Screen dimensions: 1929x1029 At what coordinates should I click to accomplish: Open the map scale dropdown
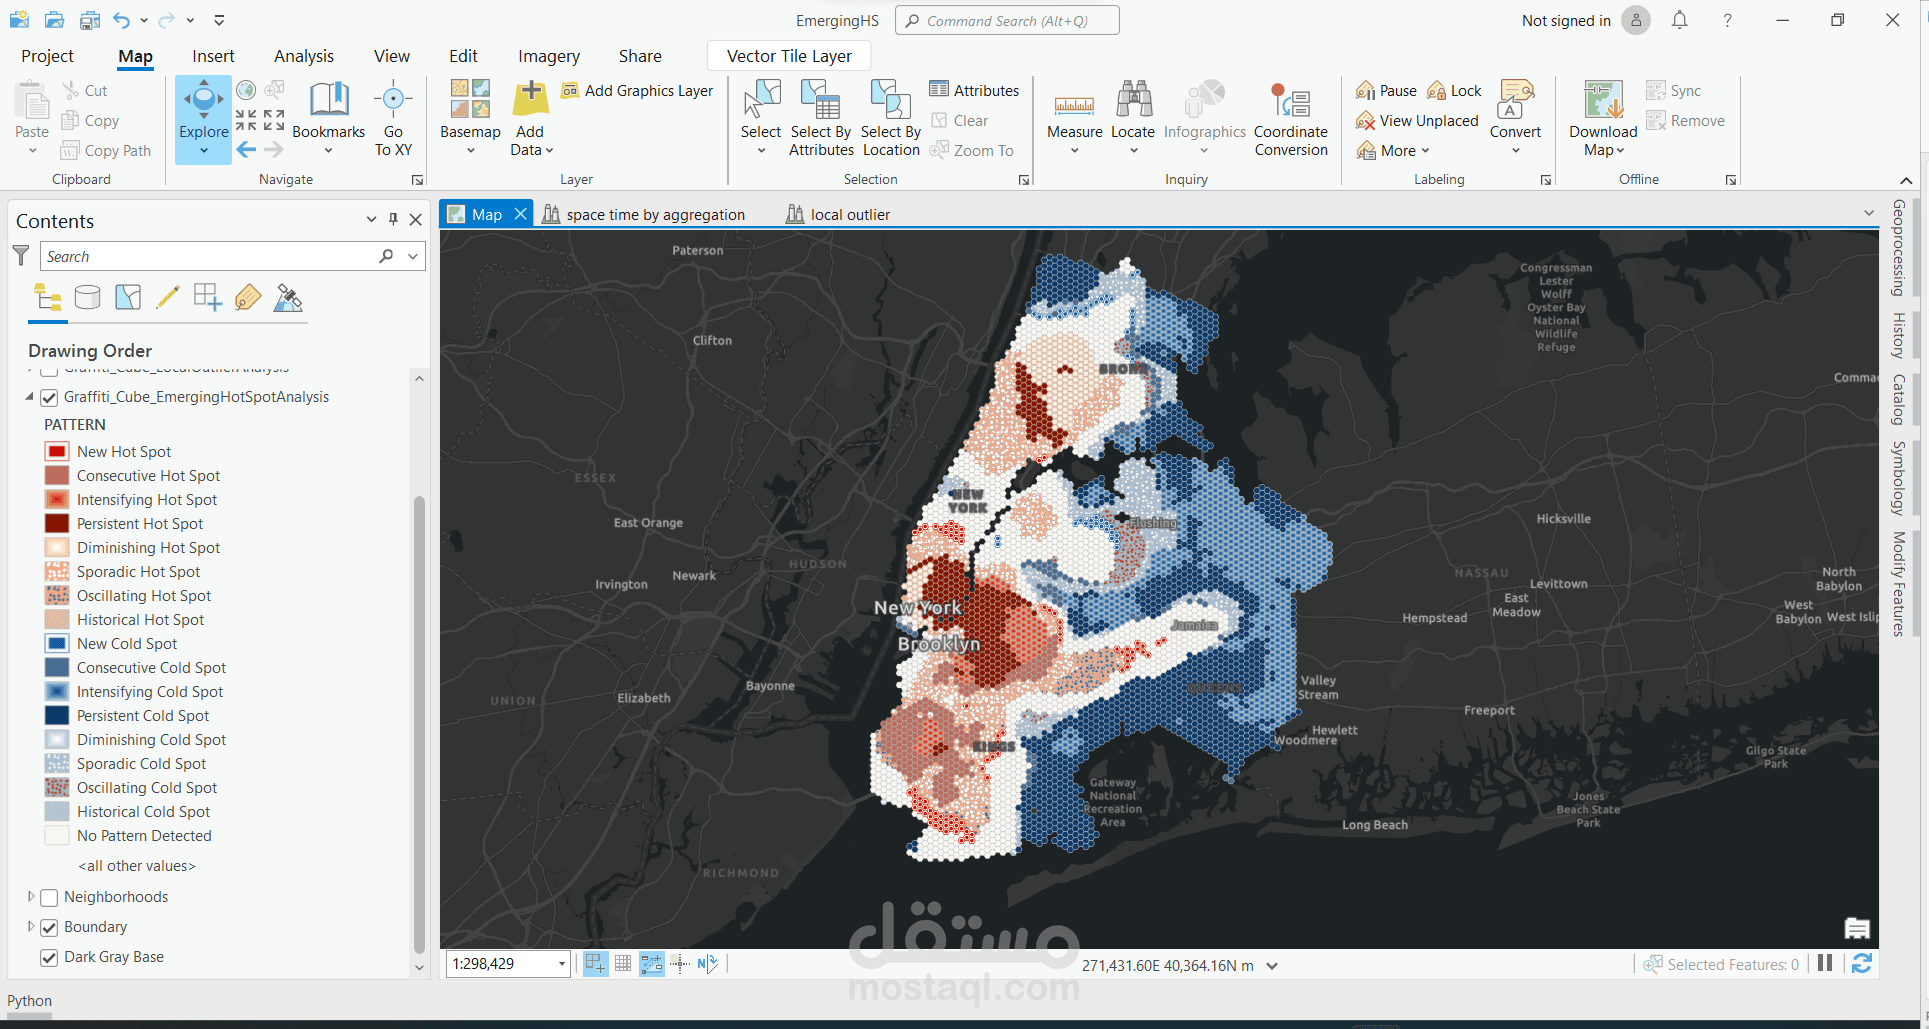pos(562,964)
